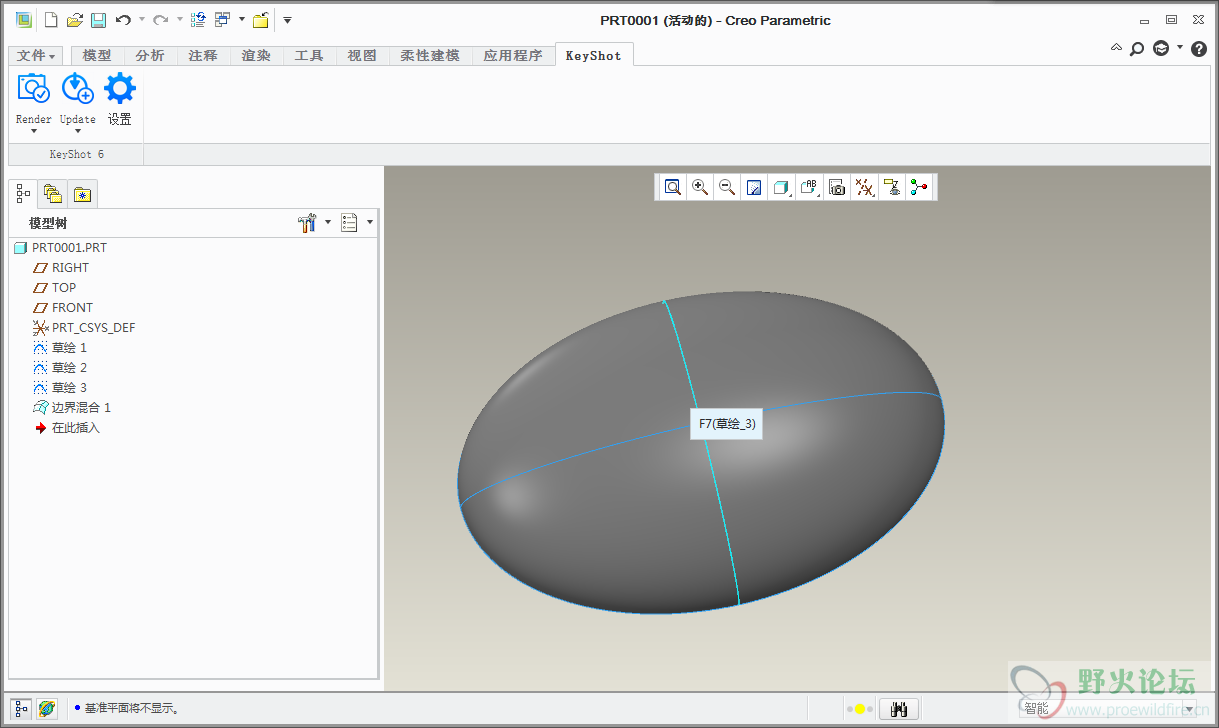Click the Windows switcher icon

pyautogui.click(x=223, y=20)
